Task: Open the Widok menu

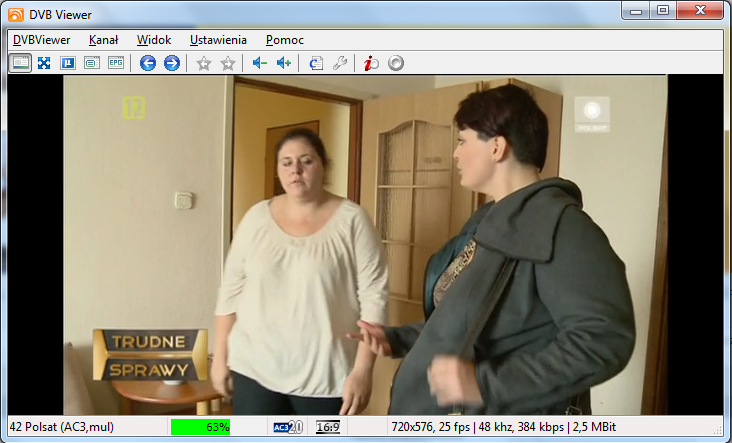Action: point(154,40)
